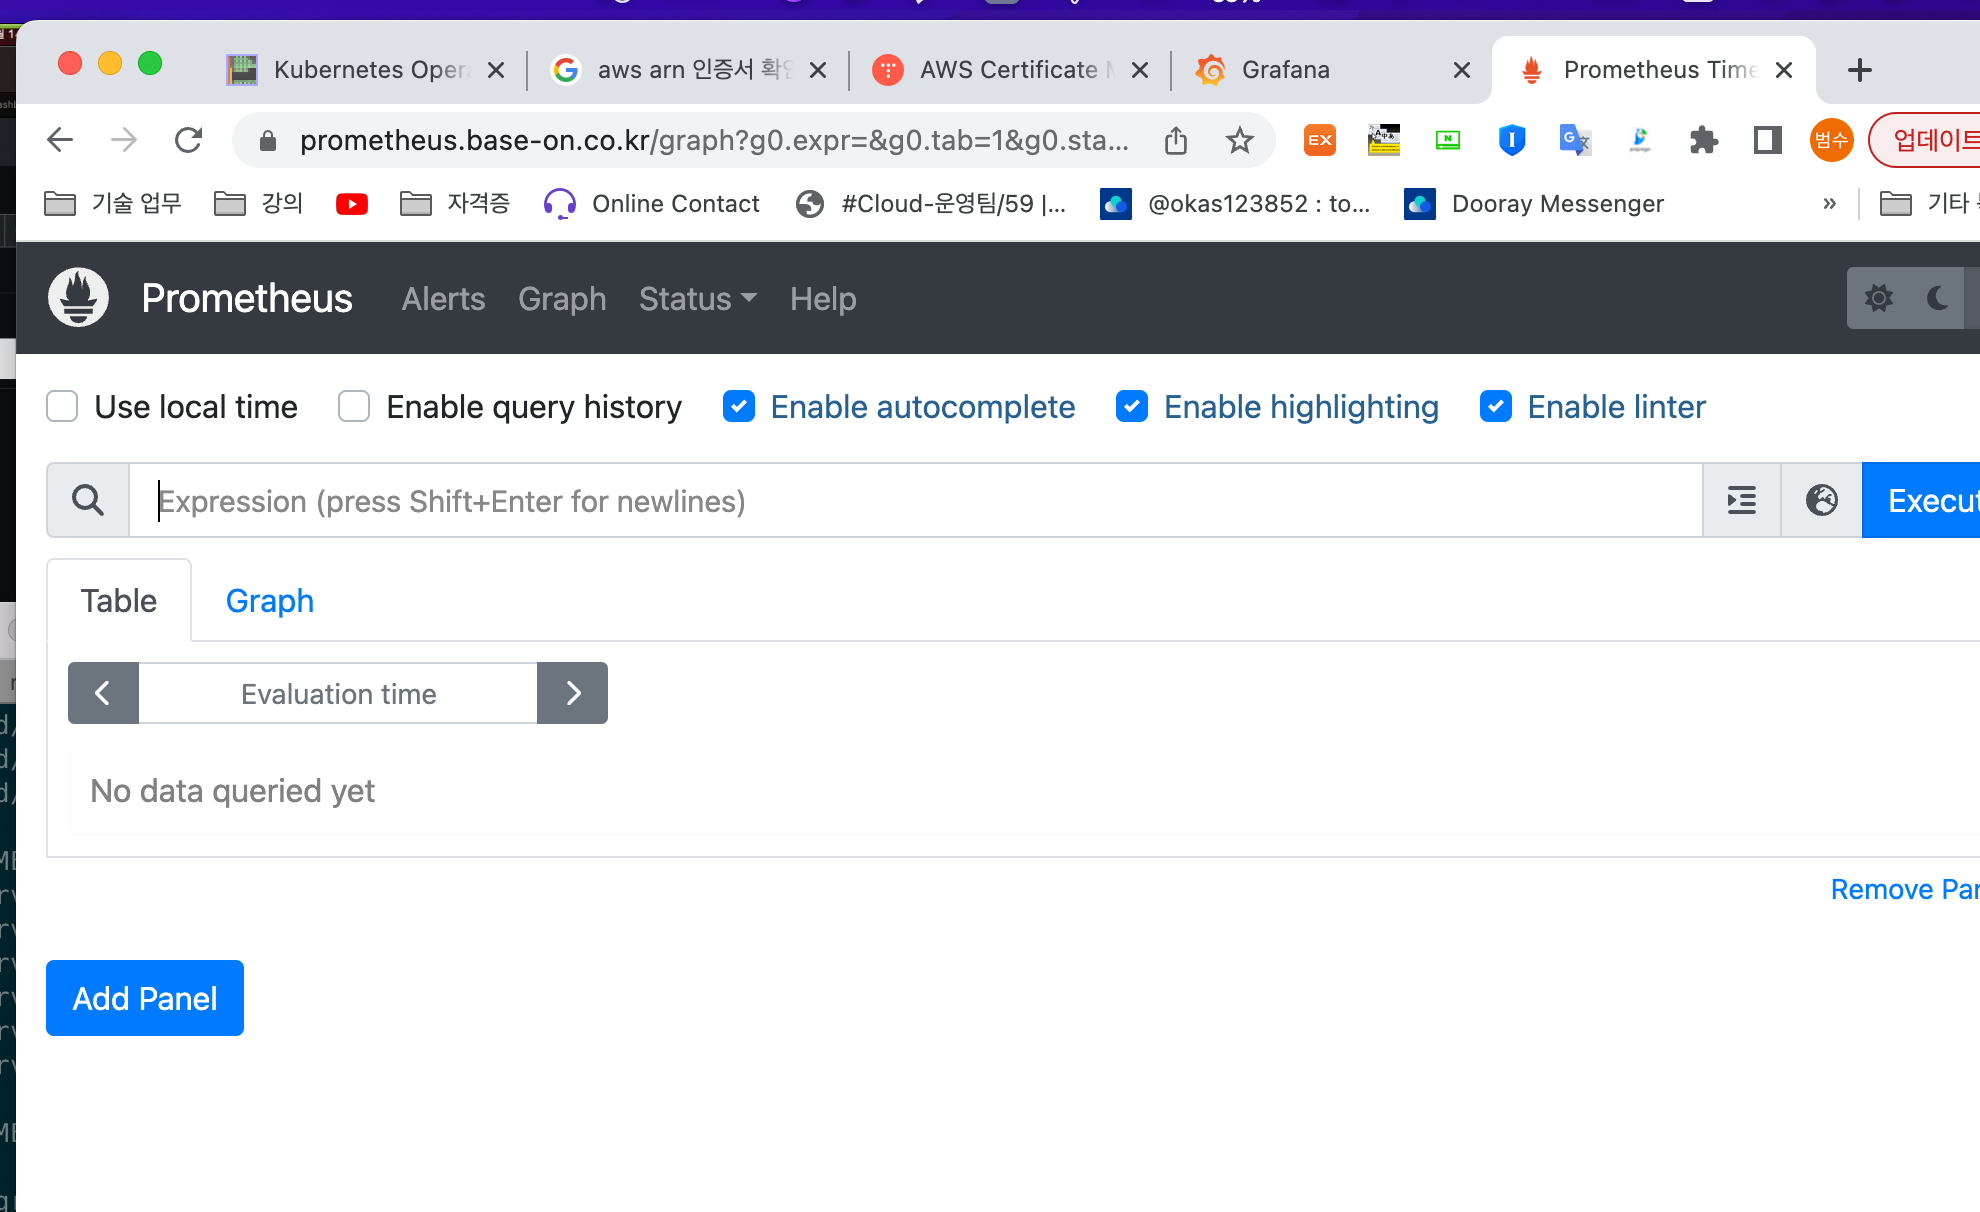Click into the Expression input field
This screenshot has width=1980, height=1212.
[x=915, y=500]
